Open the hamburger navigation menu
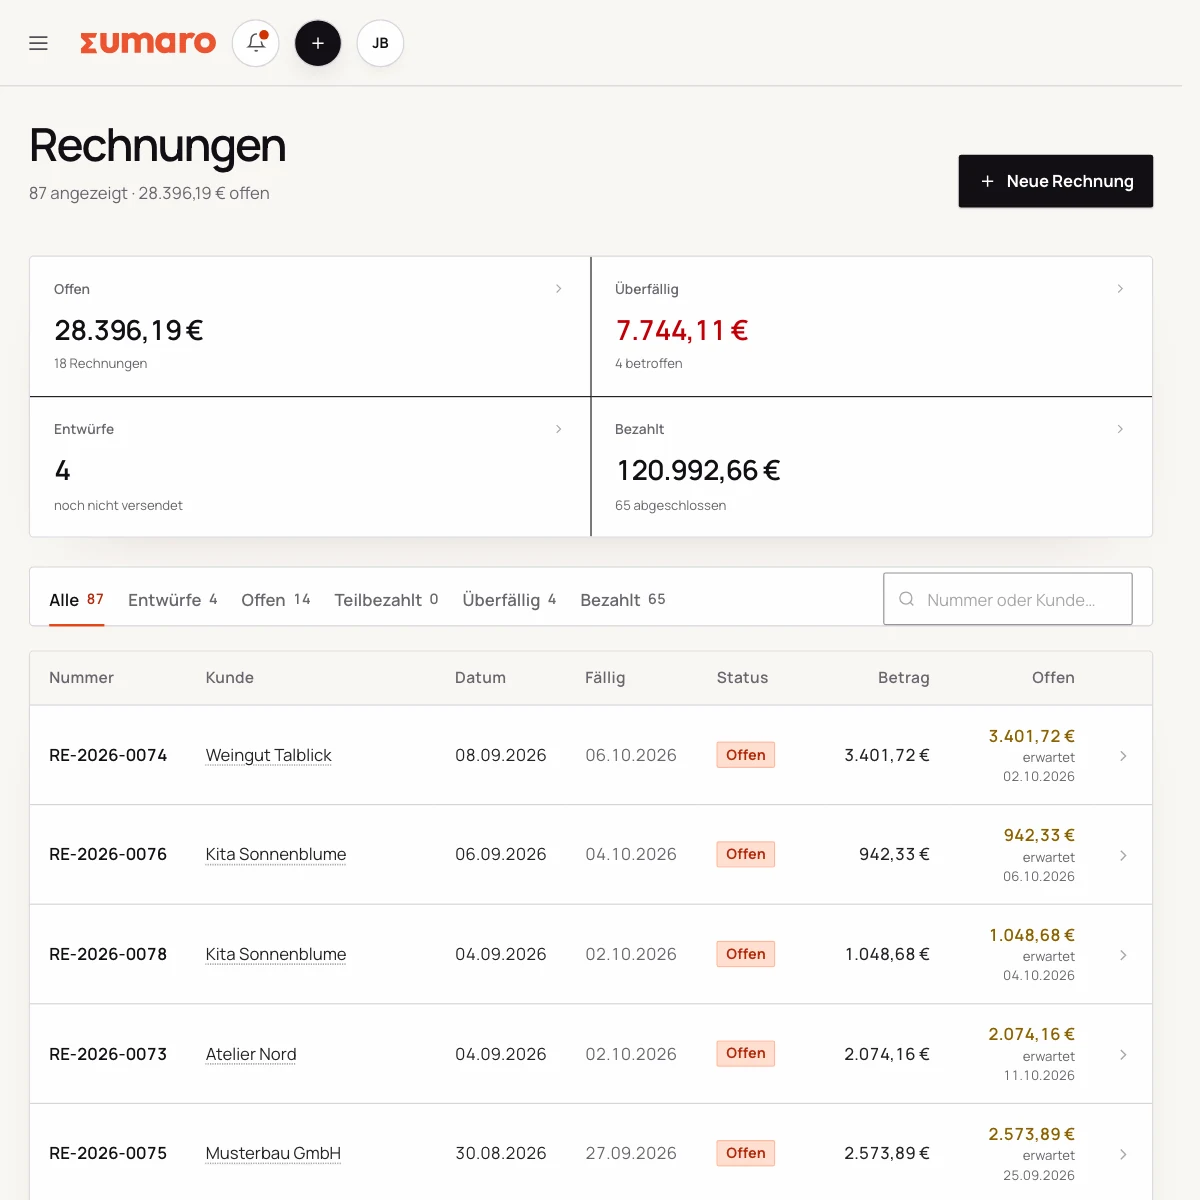The width and height of the screenshot is (1200, 1200). 39,43
